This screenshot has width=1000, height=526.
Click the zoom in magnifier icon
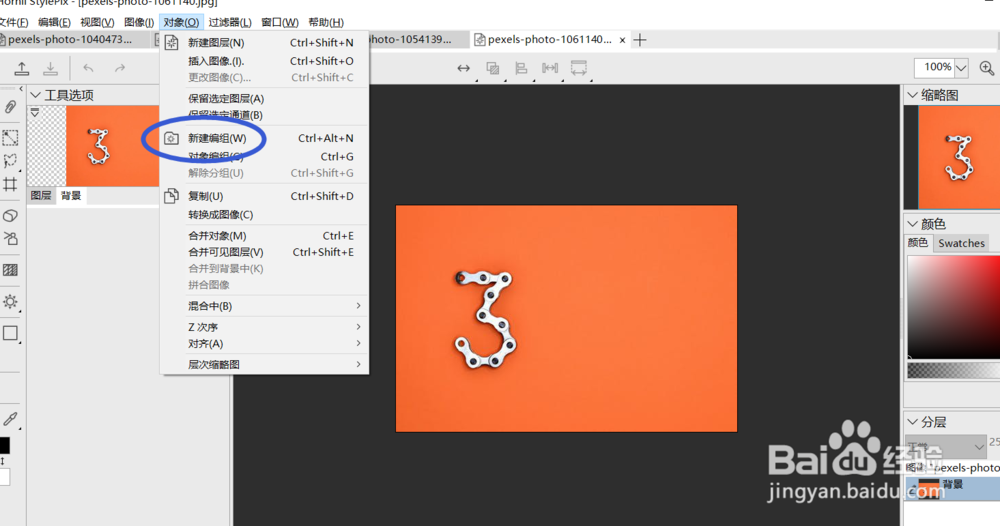(x=987, y=68)
